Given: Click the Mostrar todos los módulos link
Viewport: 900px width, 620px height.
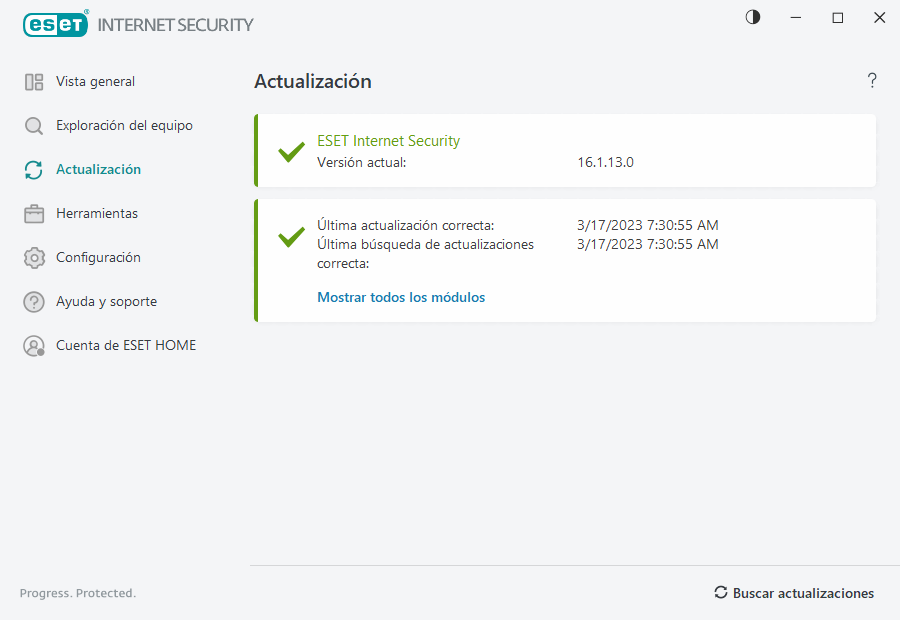Looking at the screenshot, I should pyautogui.click(x=401, y=297).
